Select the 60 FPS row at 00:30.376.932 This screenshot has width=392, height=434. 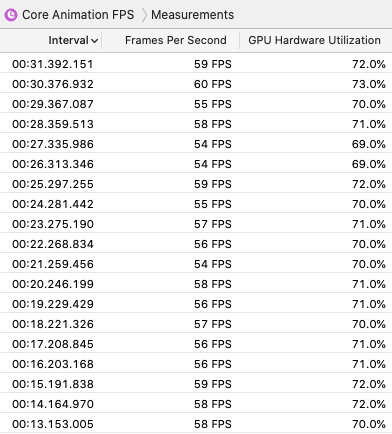(196, 84)
